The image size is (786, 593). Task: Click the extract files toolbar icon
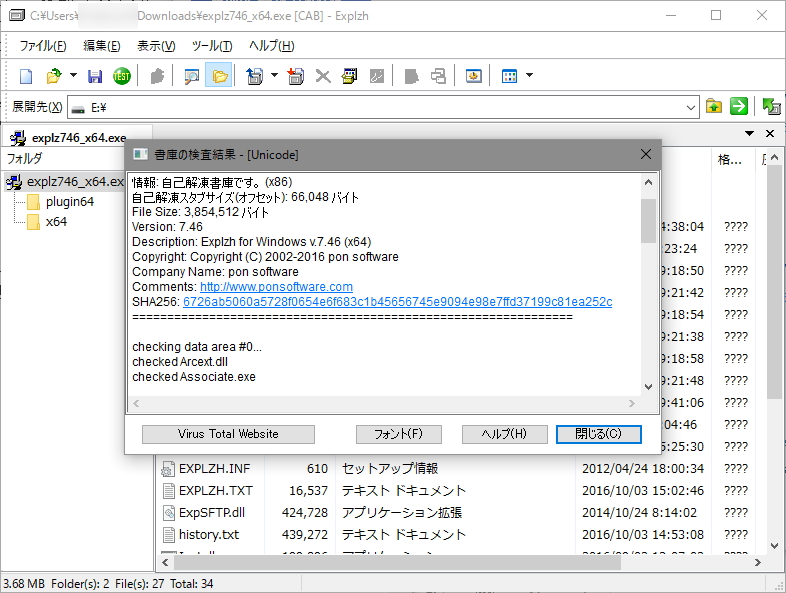255,76
